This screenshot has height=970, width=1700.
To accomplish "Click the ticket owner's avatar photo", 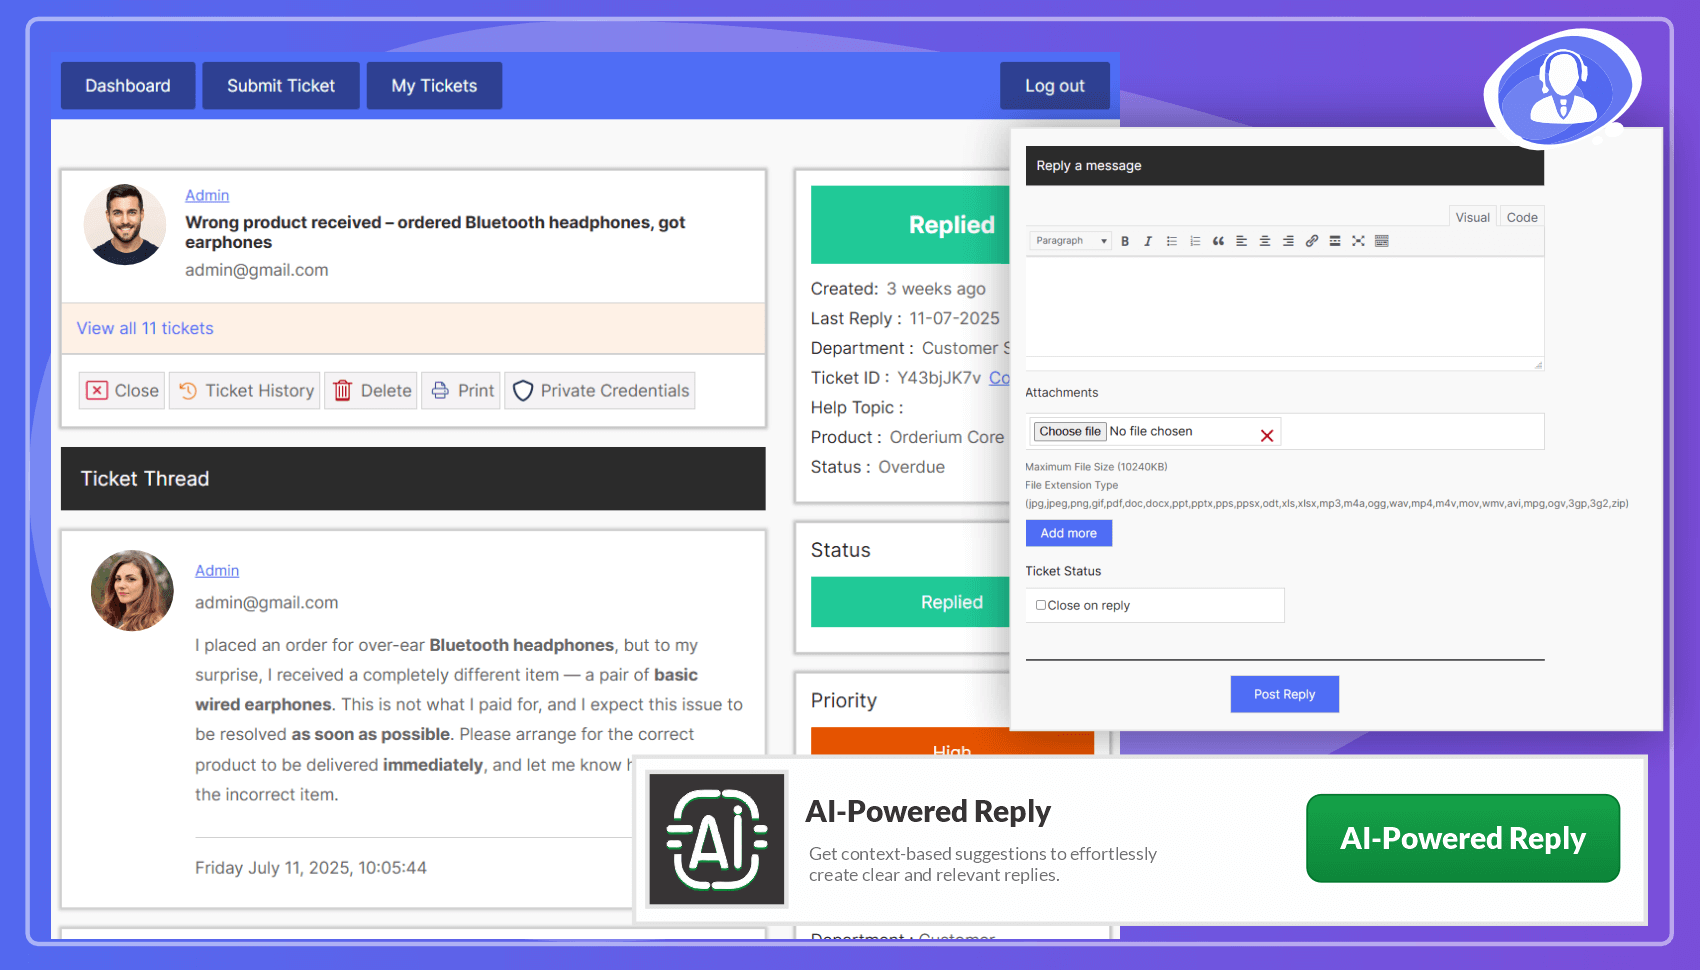I will click(x=125, y=224).
